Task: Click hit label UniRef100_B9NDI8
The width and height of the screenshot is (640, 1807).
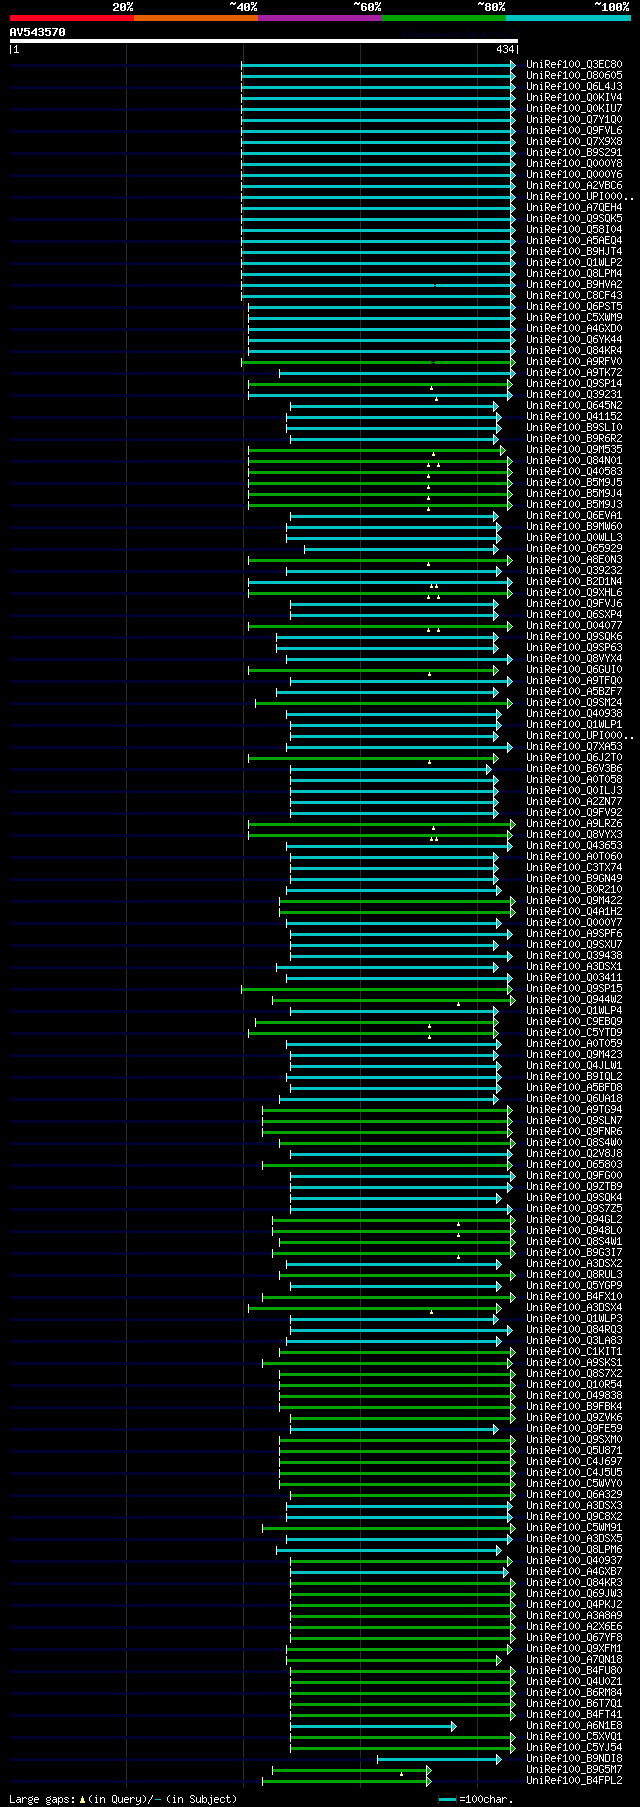Action: tap(574, 1759)
